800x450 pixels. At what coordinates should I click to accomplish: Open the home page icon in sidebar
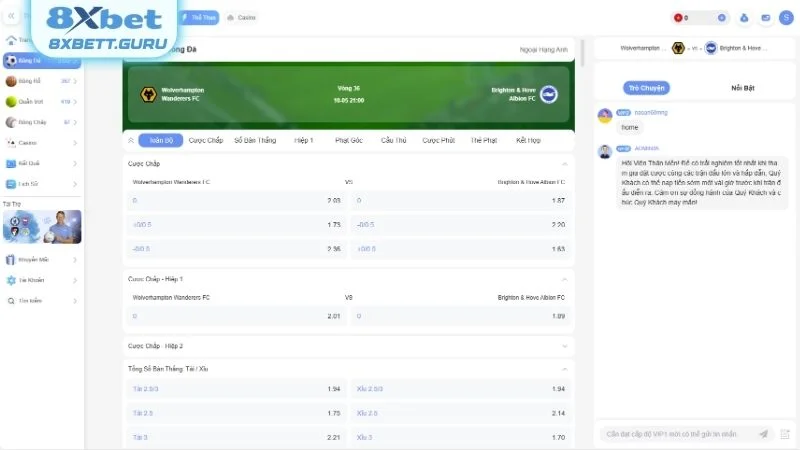[11, 40]
